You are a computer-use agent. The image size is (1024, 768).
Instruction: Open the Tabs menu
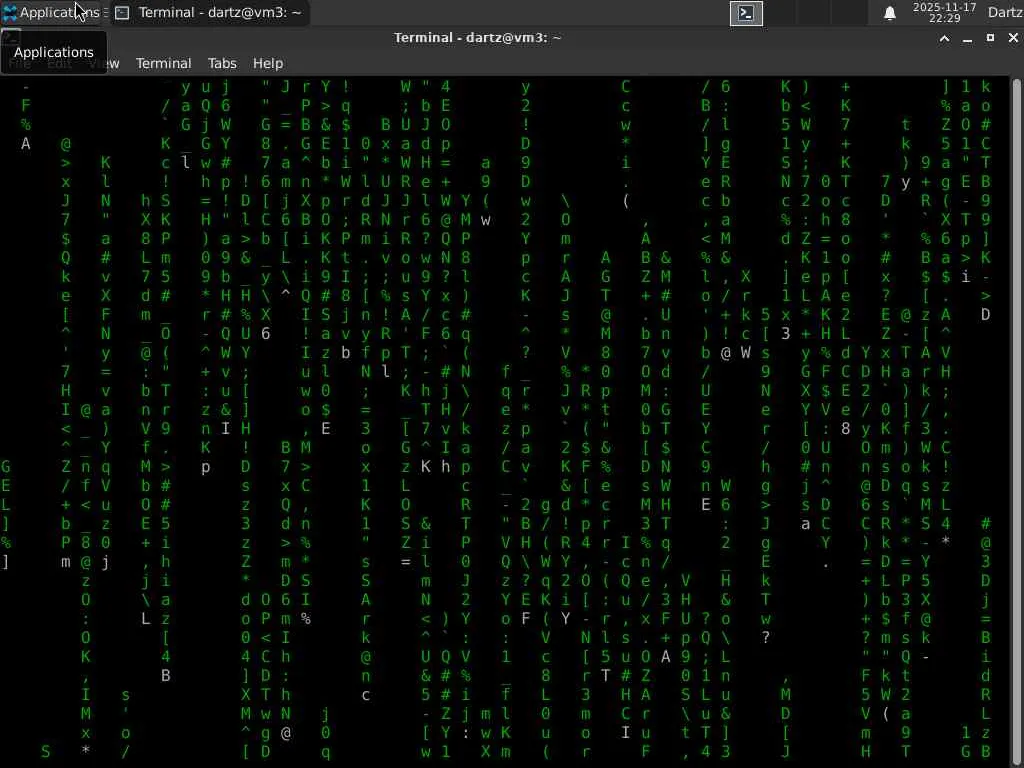coord(222,63)
